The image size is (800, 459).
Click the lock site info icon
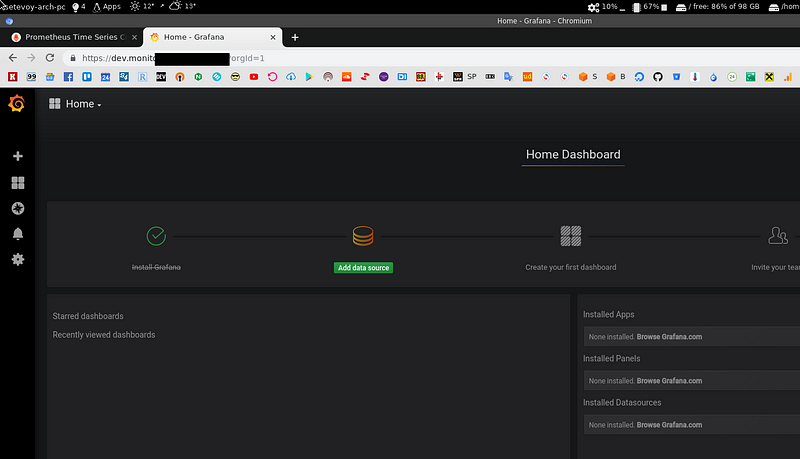73,58
